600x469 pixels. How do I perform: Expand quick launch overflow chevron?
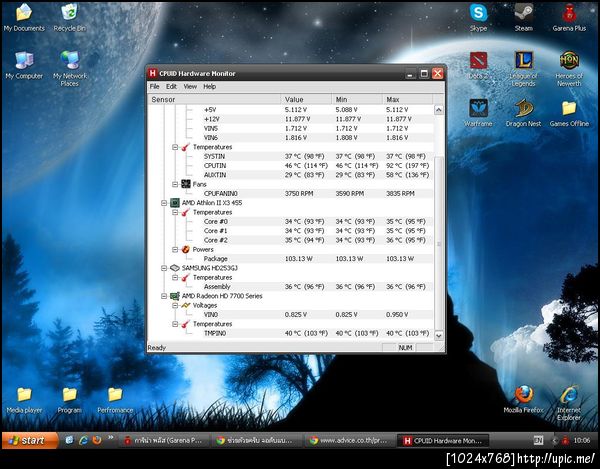click(x=111, y=438)
